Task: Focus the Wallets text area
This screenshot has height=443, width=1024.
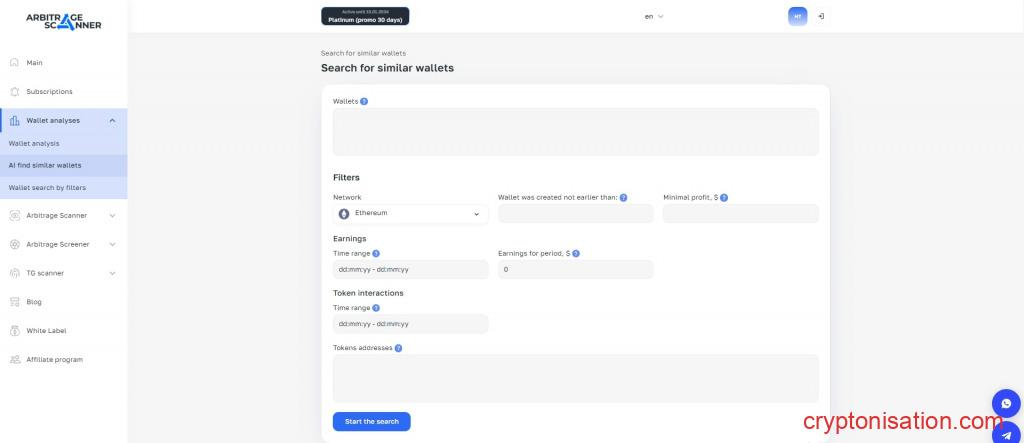Action: click(x=575, y=131)
